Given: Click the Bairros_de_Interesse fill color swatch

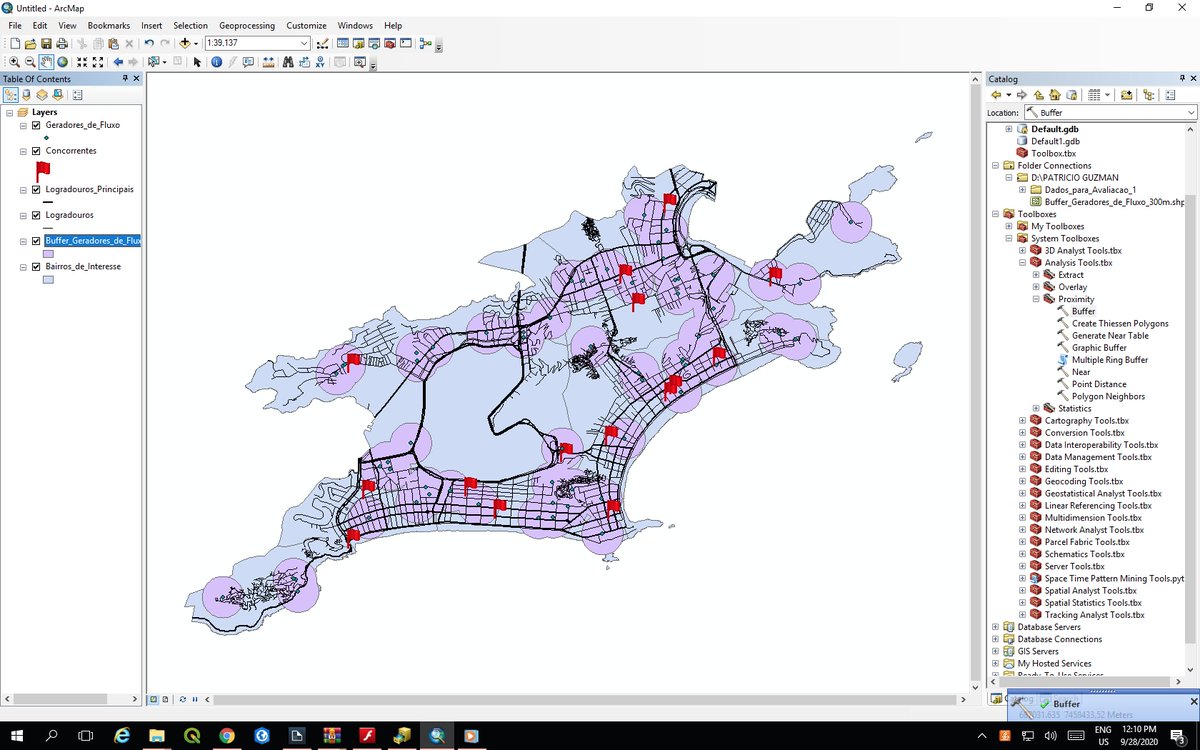Looking at the screenshot, I should [47, 280].
